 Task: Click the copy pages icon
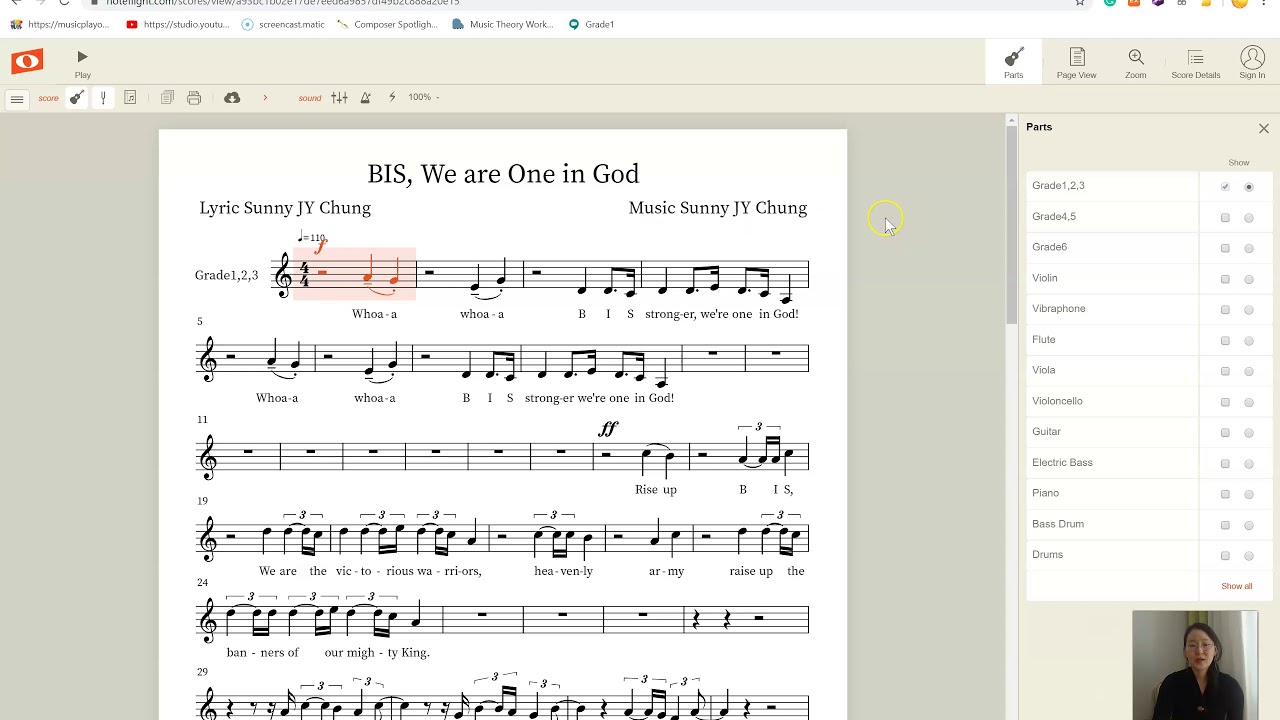pos(167,98)
